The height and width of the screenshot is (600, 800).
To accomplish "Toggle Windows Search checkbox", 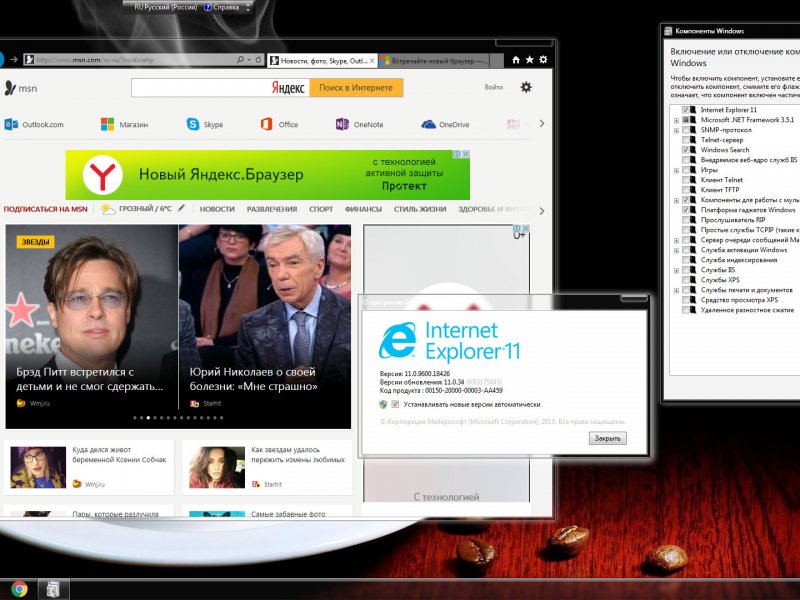I will (686, 150).
